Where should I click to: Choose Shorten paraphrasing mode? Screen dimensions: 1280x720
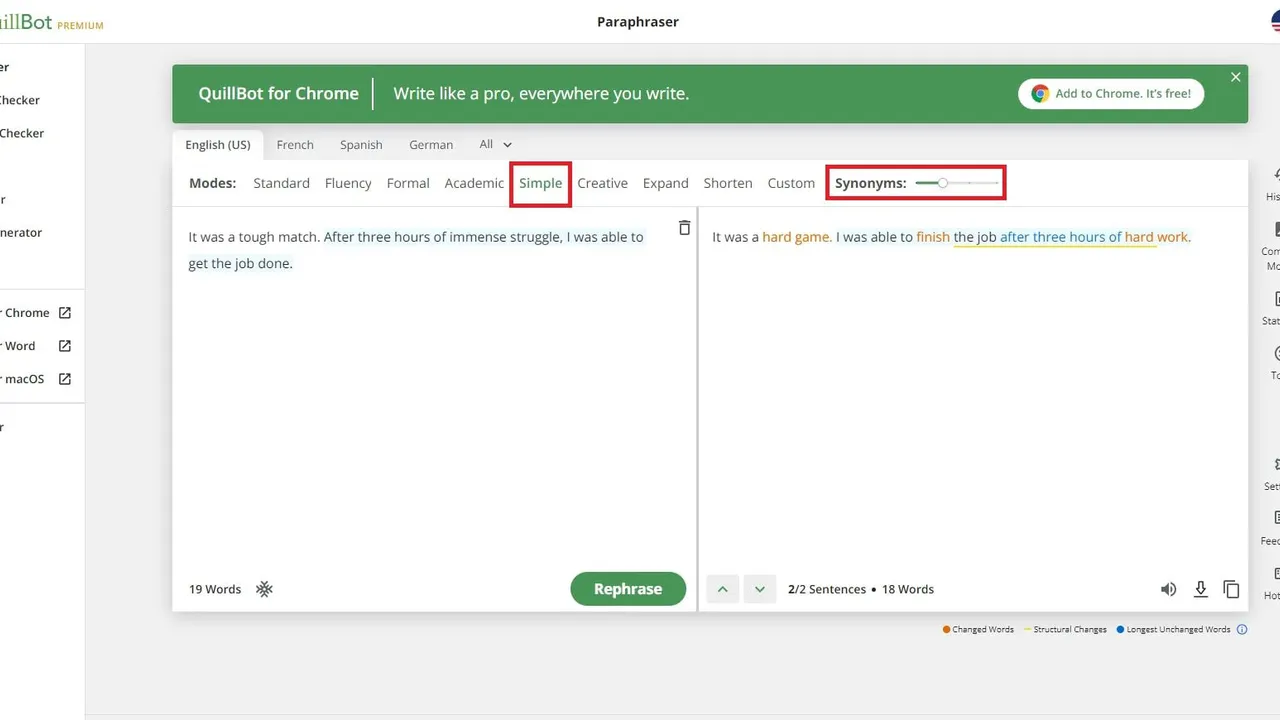[728, 183]
